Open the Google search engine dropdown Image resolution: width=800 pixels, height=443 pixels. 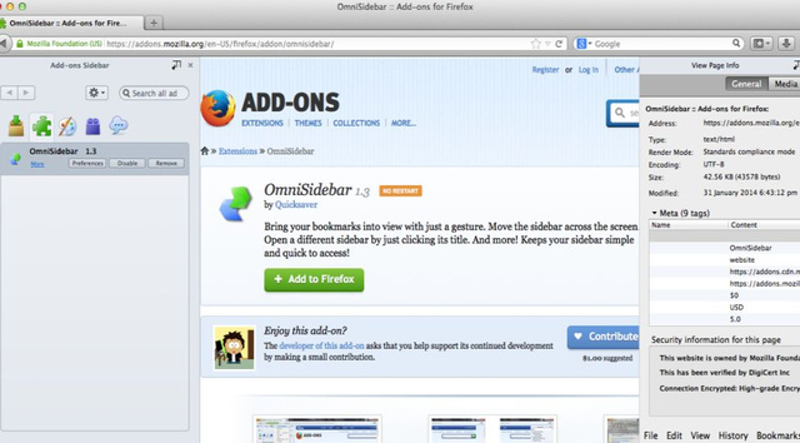pos(584,44)
